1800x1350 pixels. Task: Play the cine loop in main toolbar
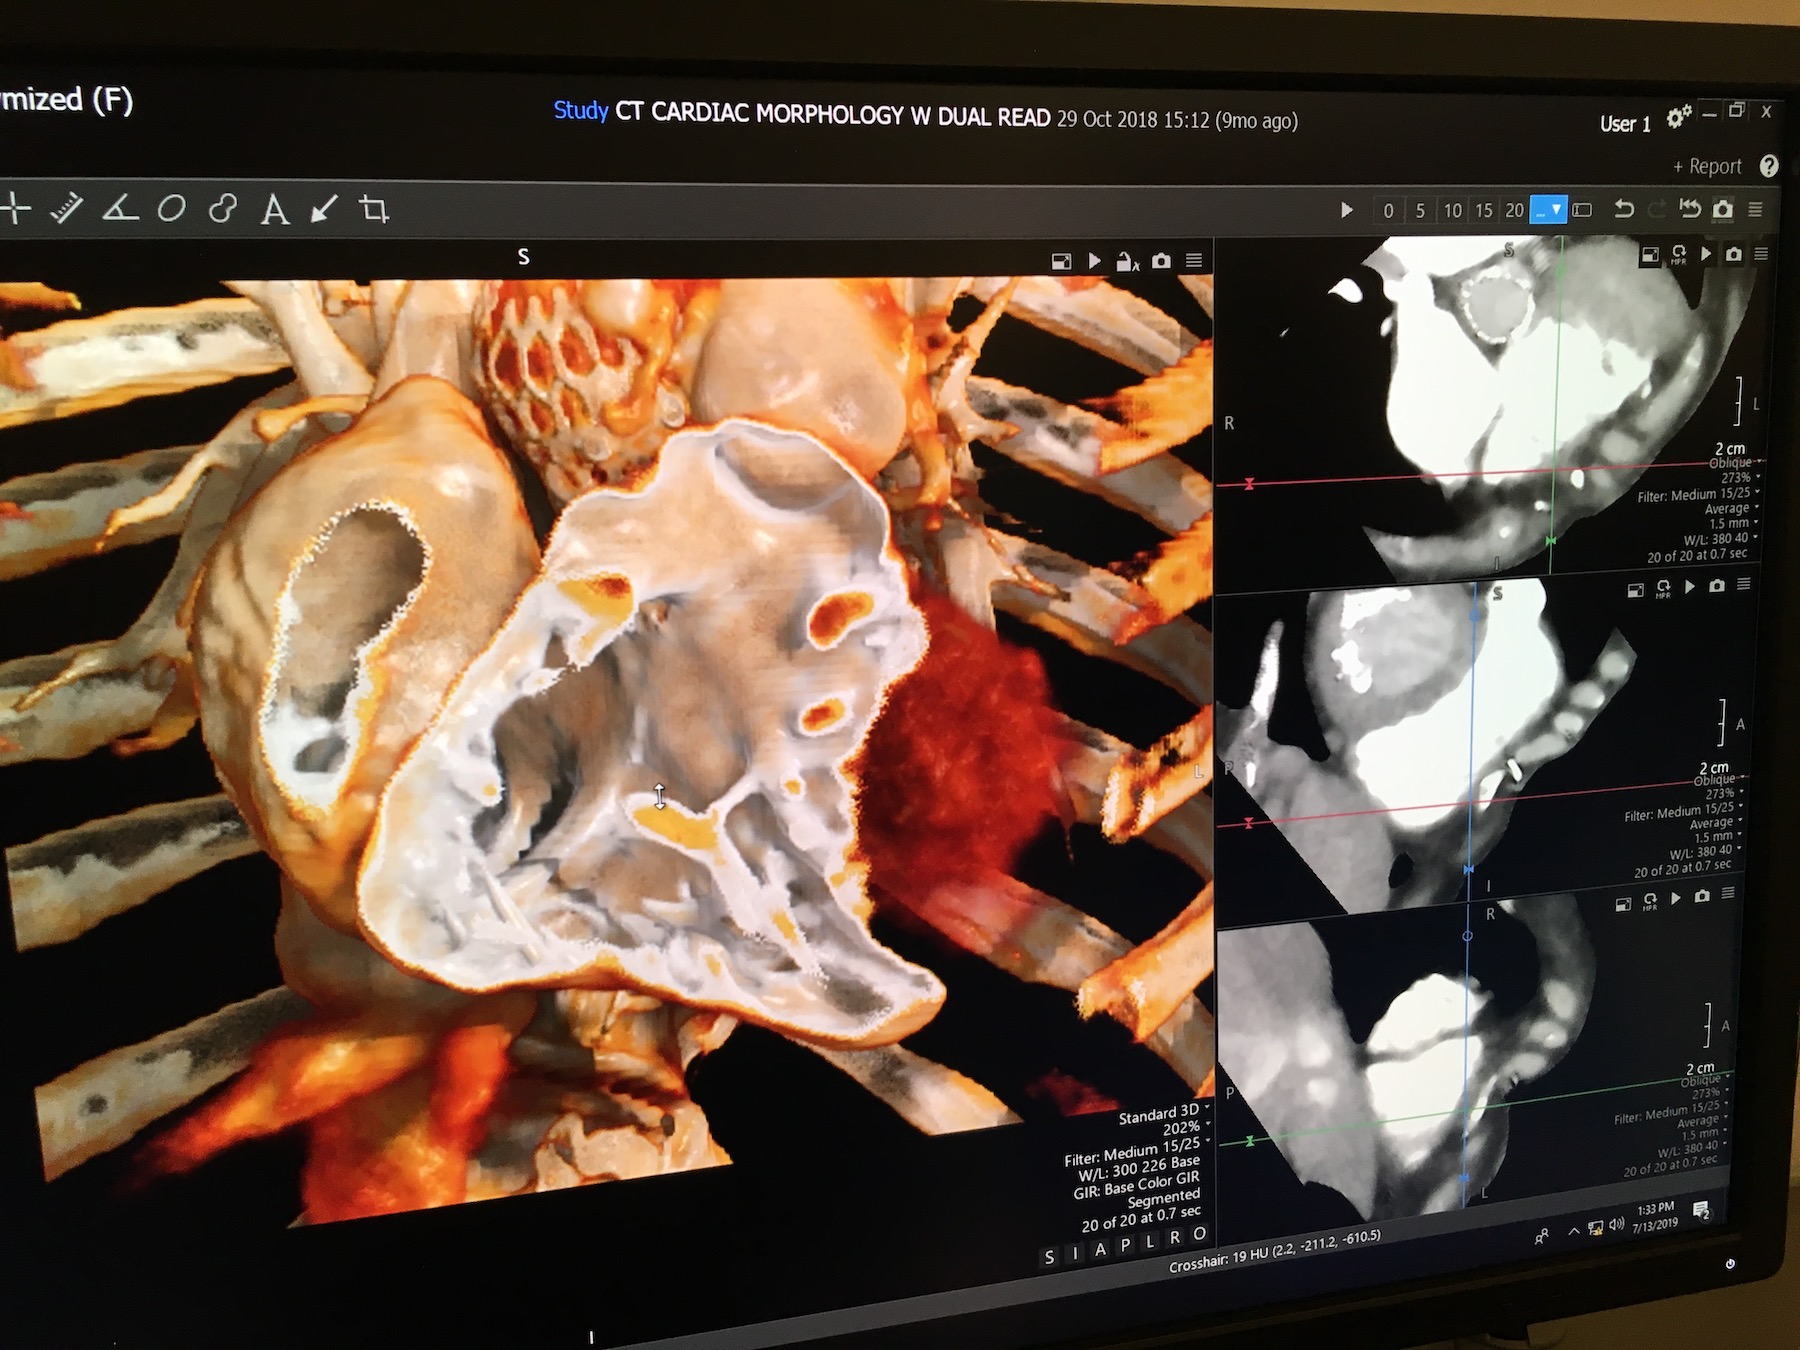1346,210
